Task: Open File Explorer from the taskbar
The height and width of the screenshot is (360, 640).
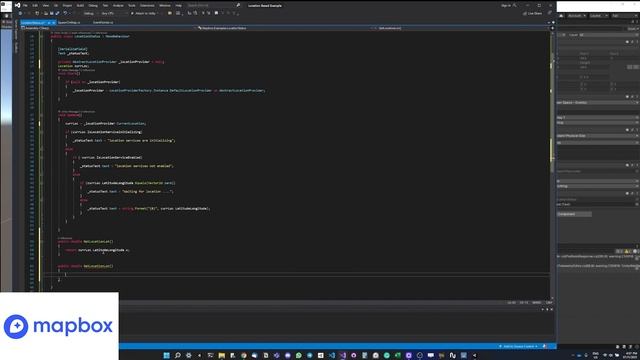Action: pyautogui.click(x=222, y=356)
